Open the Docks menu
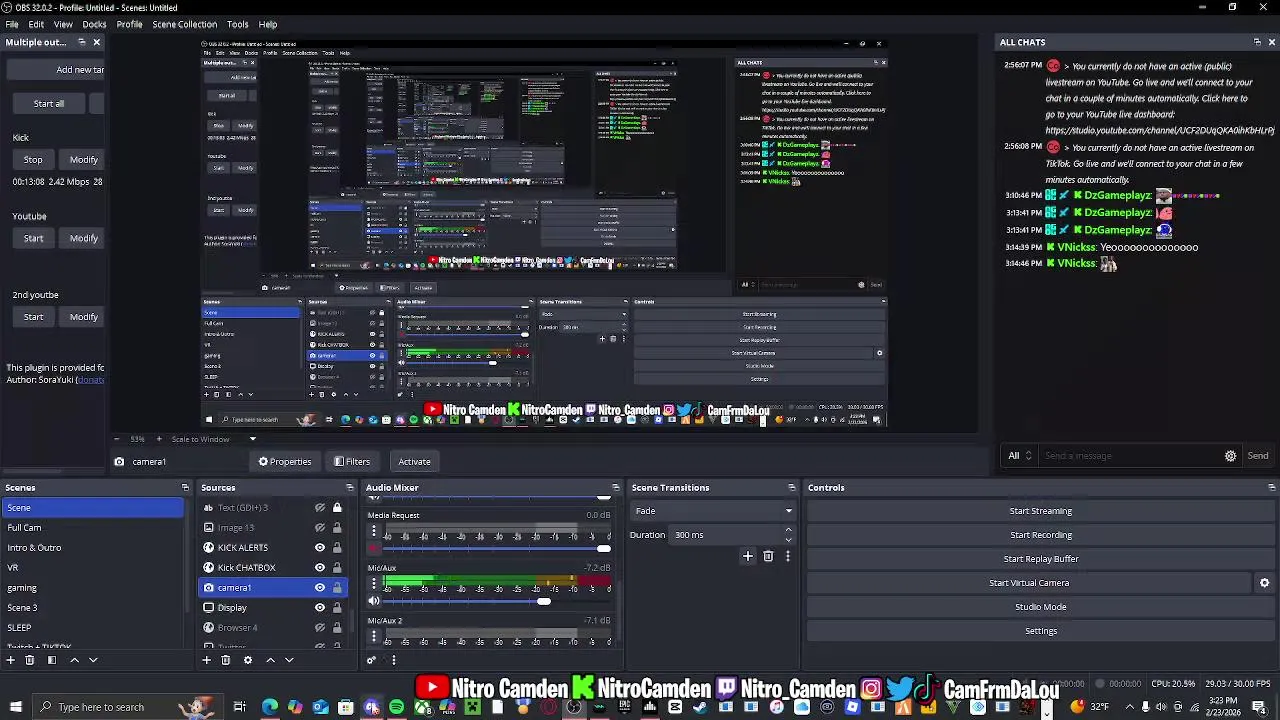 click(94, 24)
